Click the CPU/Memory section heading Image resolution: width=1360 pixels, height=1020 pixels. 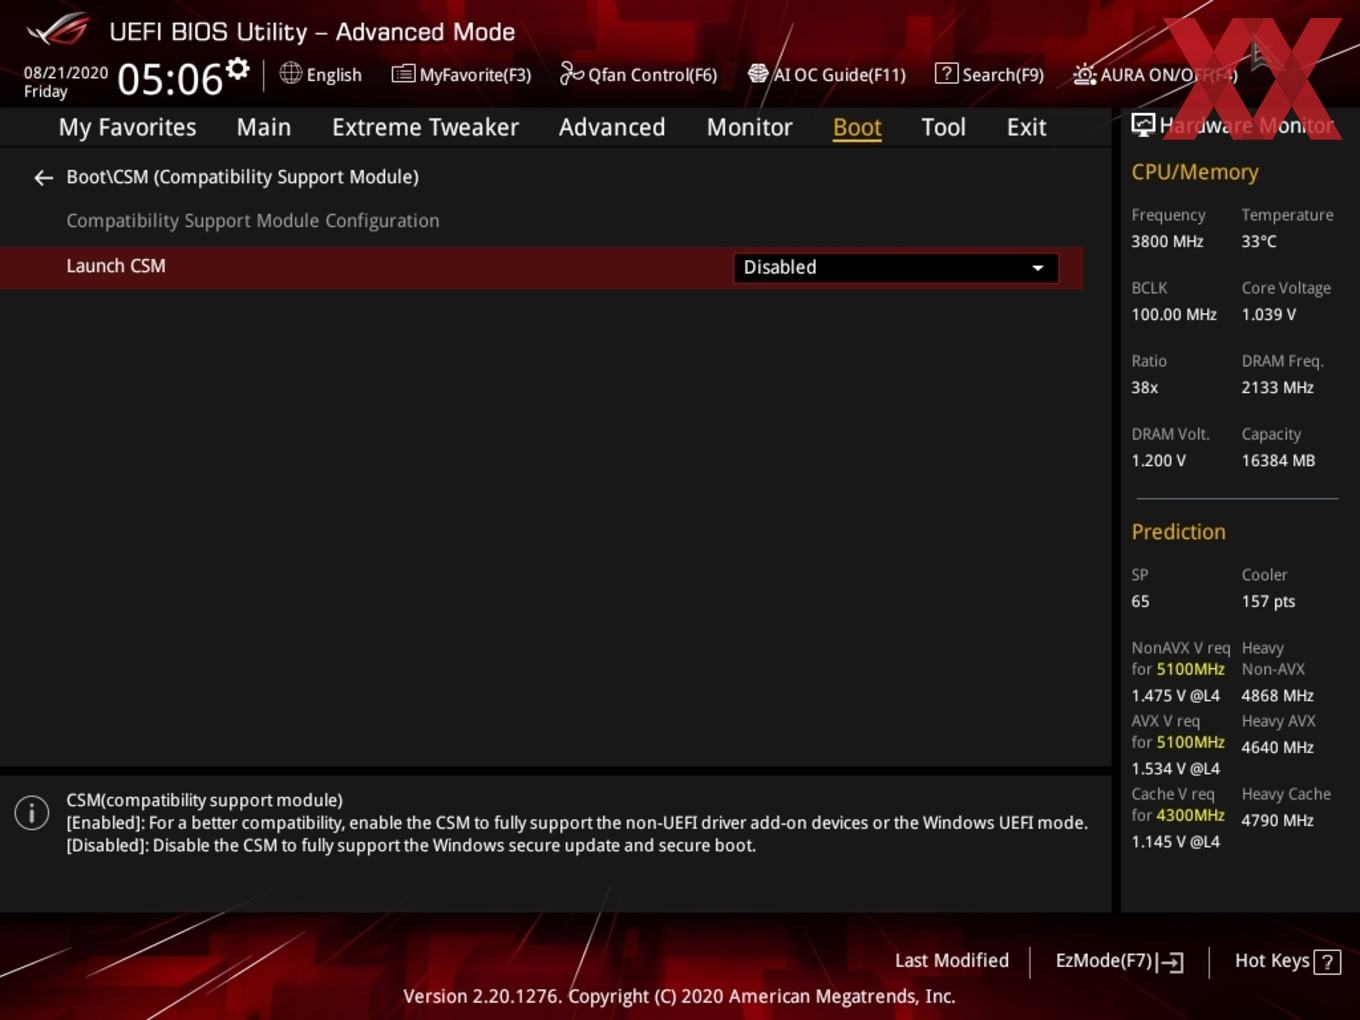click(x=1195, y=172)
